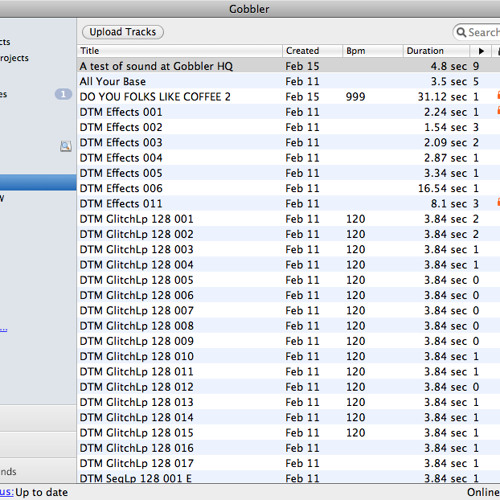Select track DTM GlitchLp 128 005
Viewport: 500px width, 500px height.
pyautogui.click(x=288, y=280)
